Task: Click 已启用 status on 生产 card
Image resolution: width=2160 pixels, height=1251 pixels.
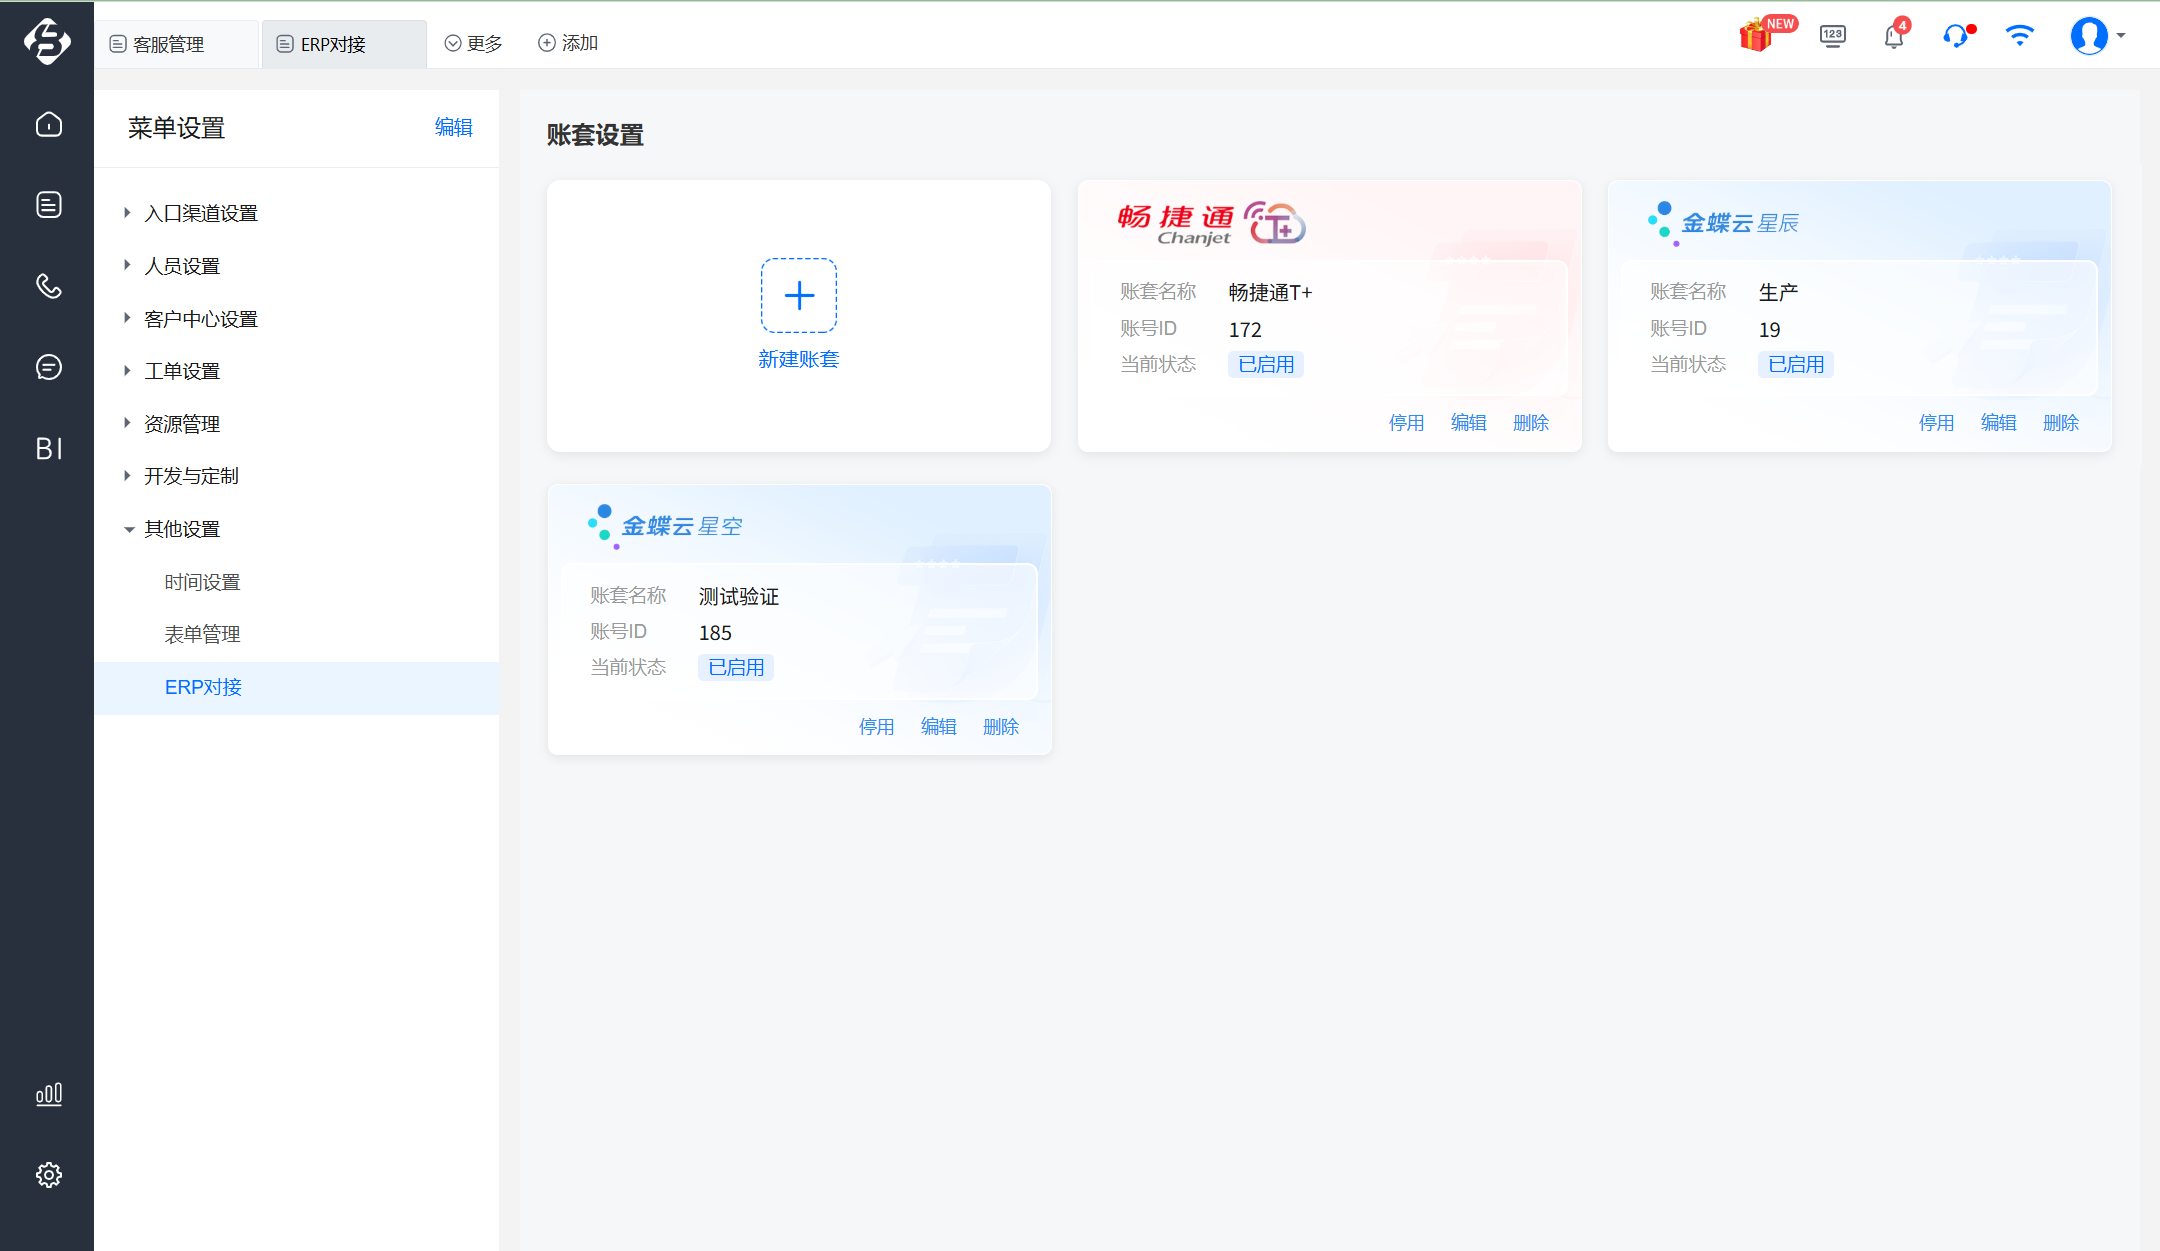Action: [1795, 364]
